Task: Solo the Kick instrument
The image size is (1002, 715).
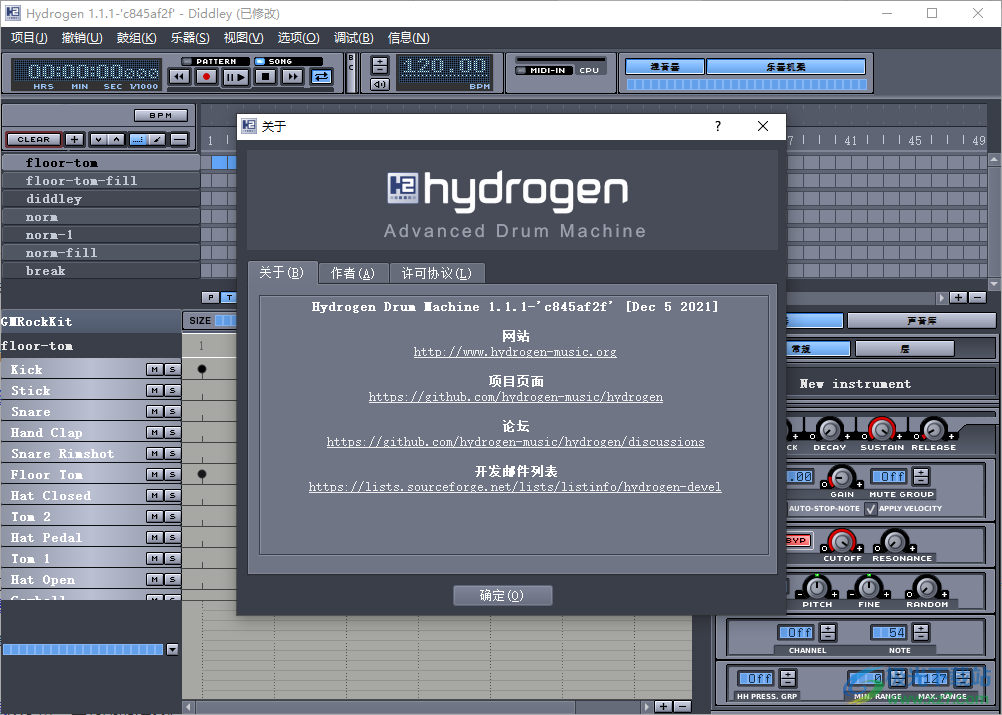Action: tap(173, 369)
